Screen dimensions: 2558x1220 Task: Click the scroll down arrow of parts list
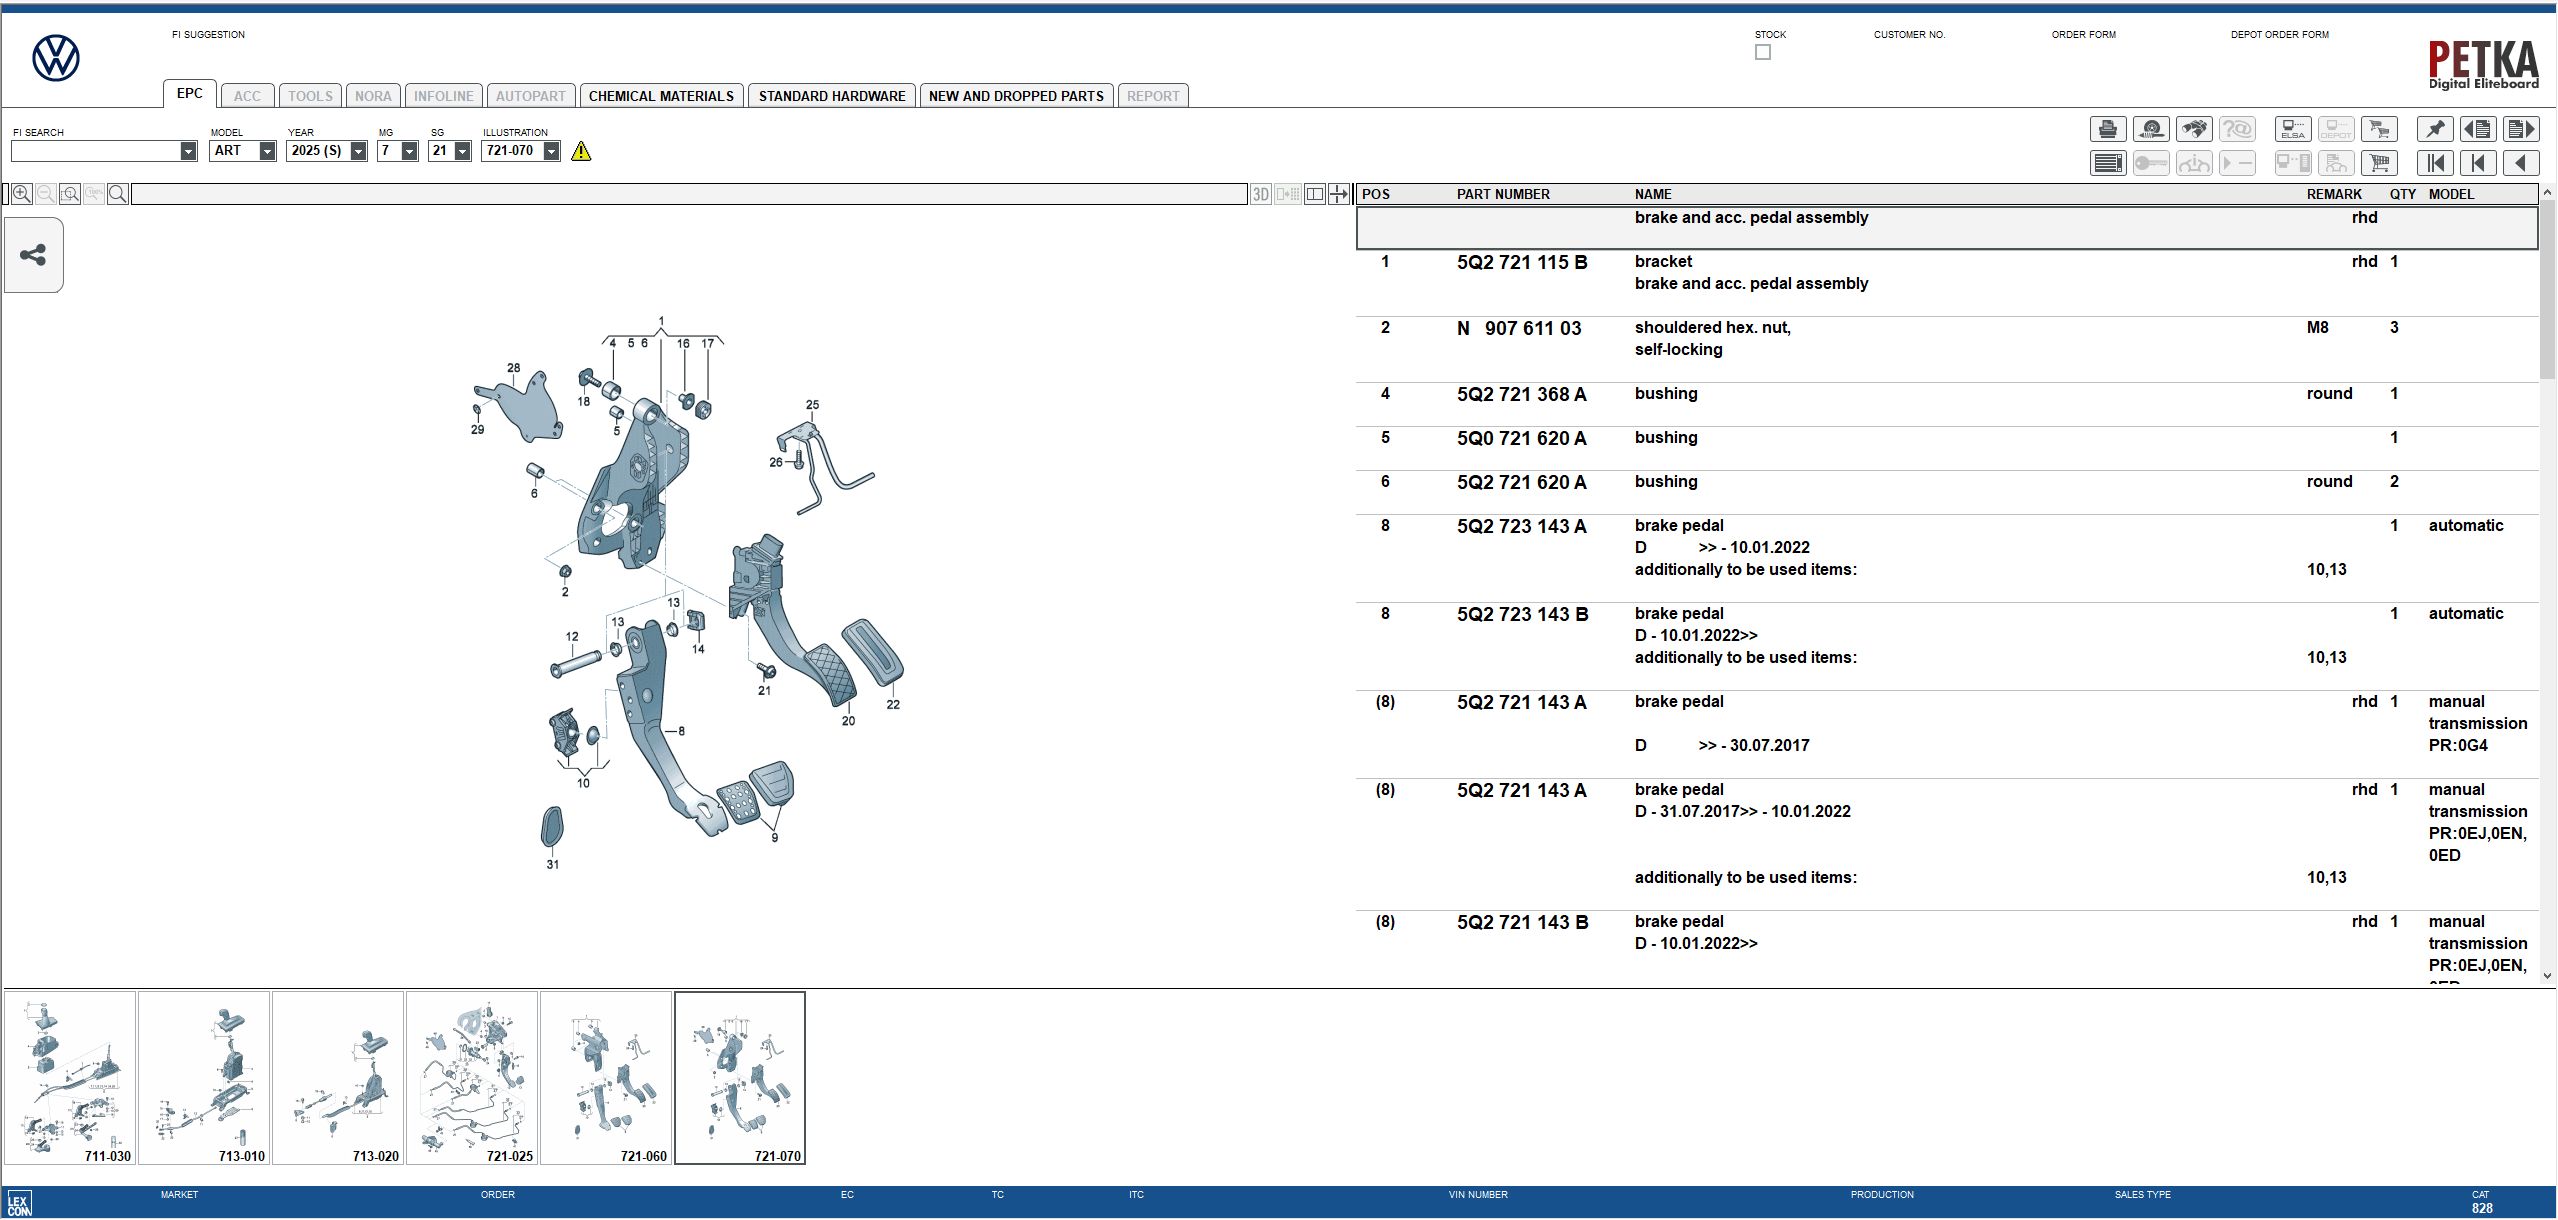(2547, 976)
